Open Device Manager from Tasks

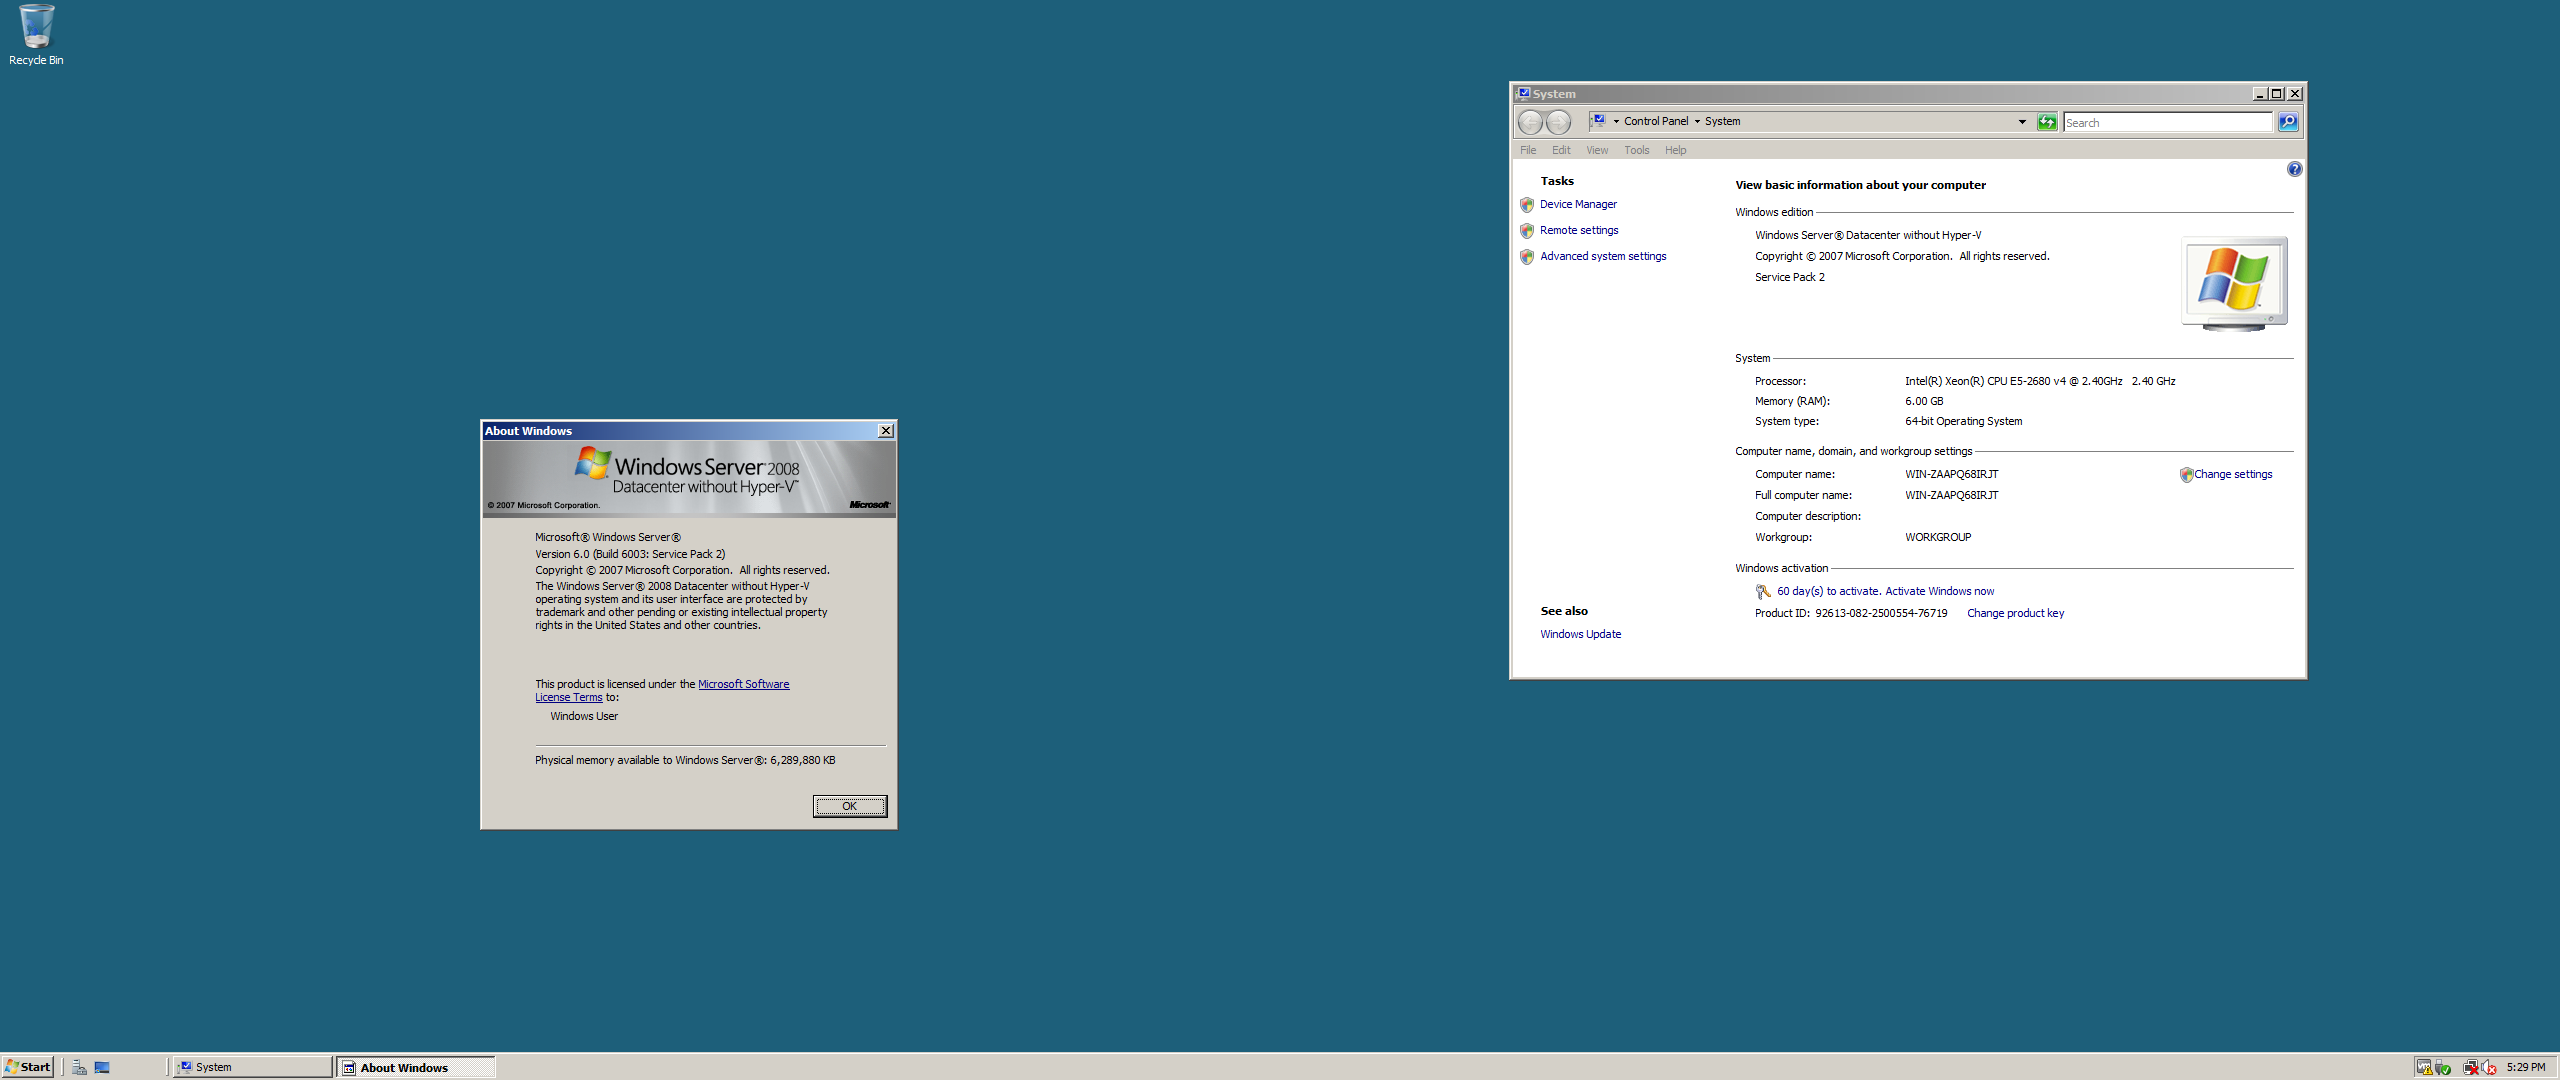tap(1578, 204)
